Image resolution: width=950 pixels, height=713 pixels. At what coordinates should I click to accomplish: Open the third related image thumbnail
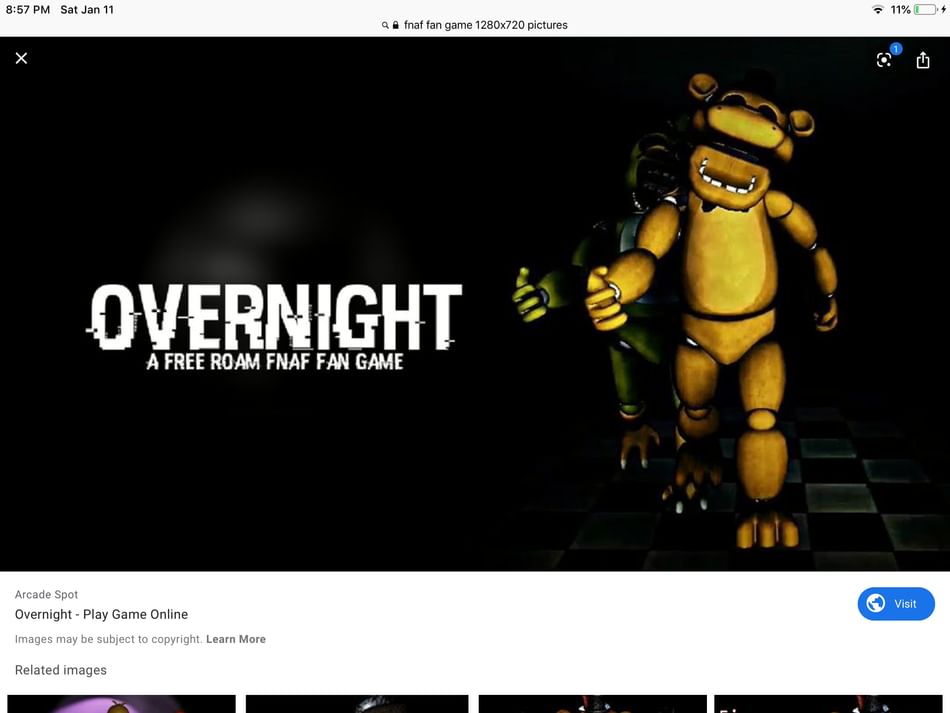pos(593,704)
